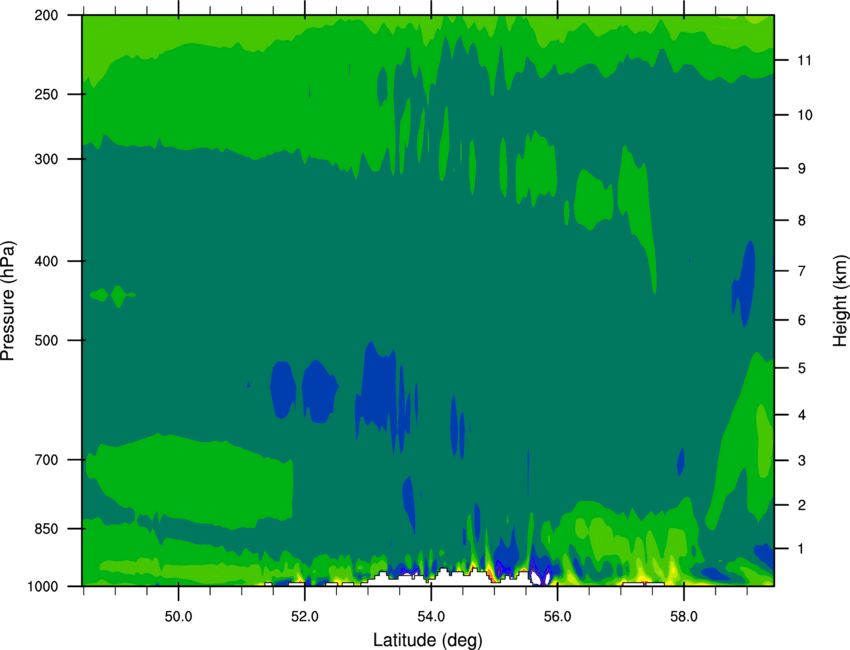Click pressure tick label 700

(x=46, y=460)
